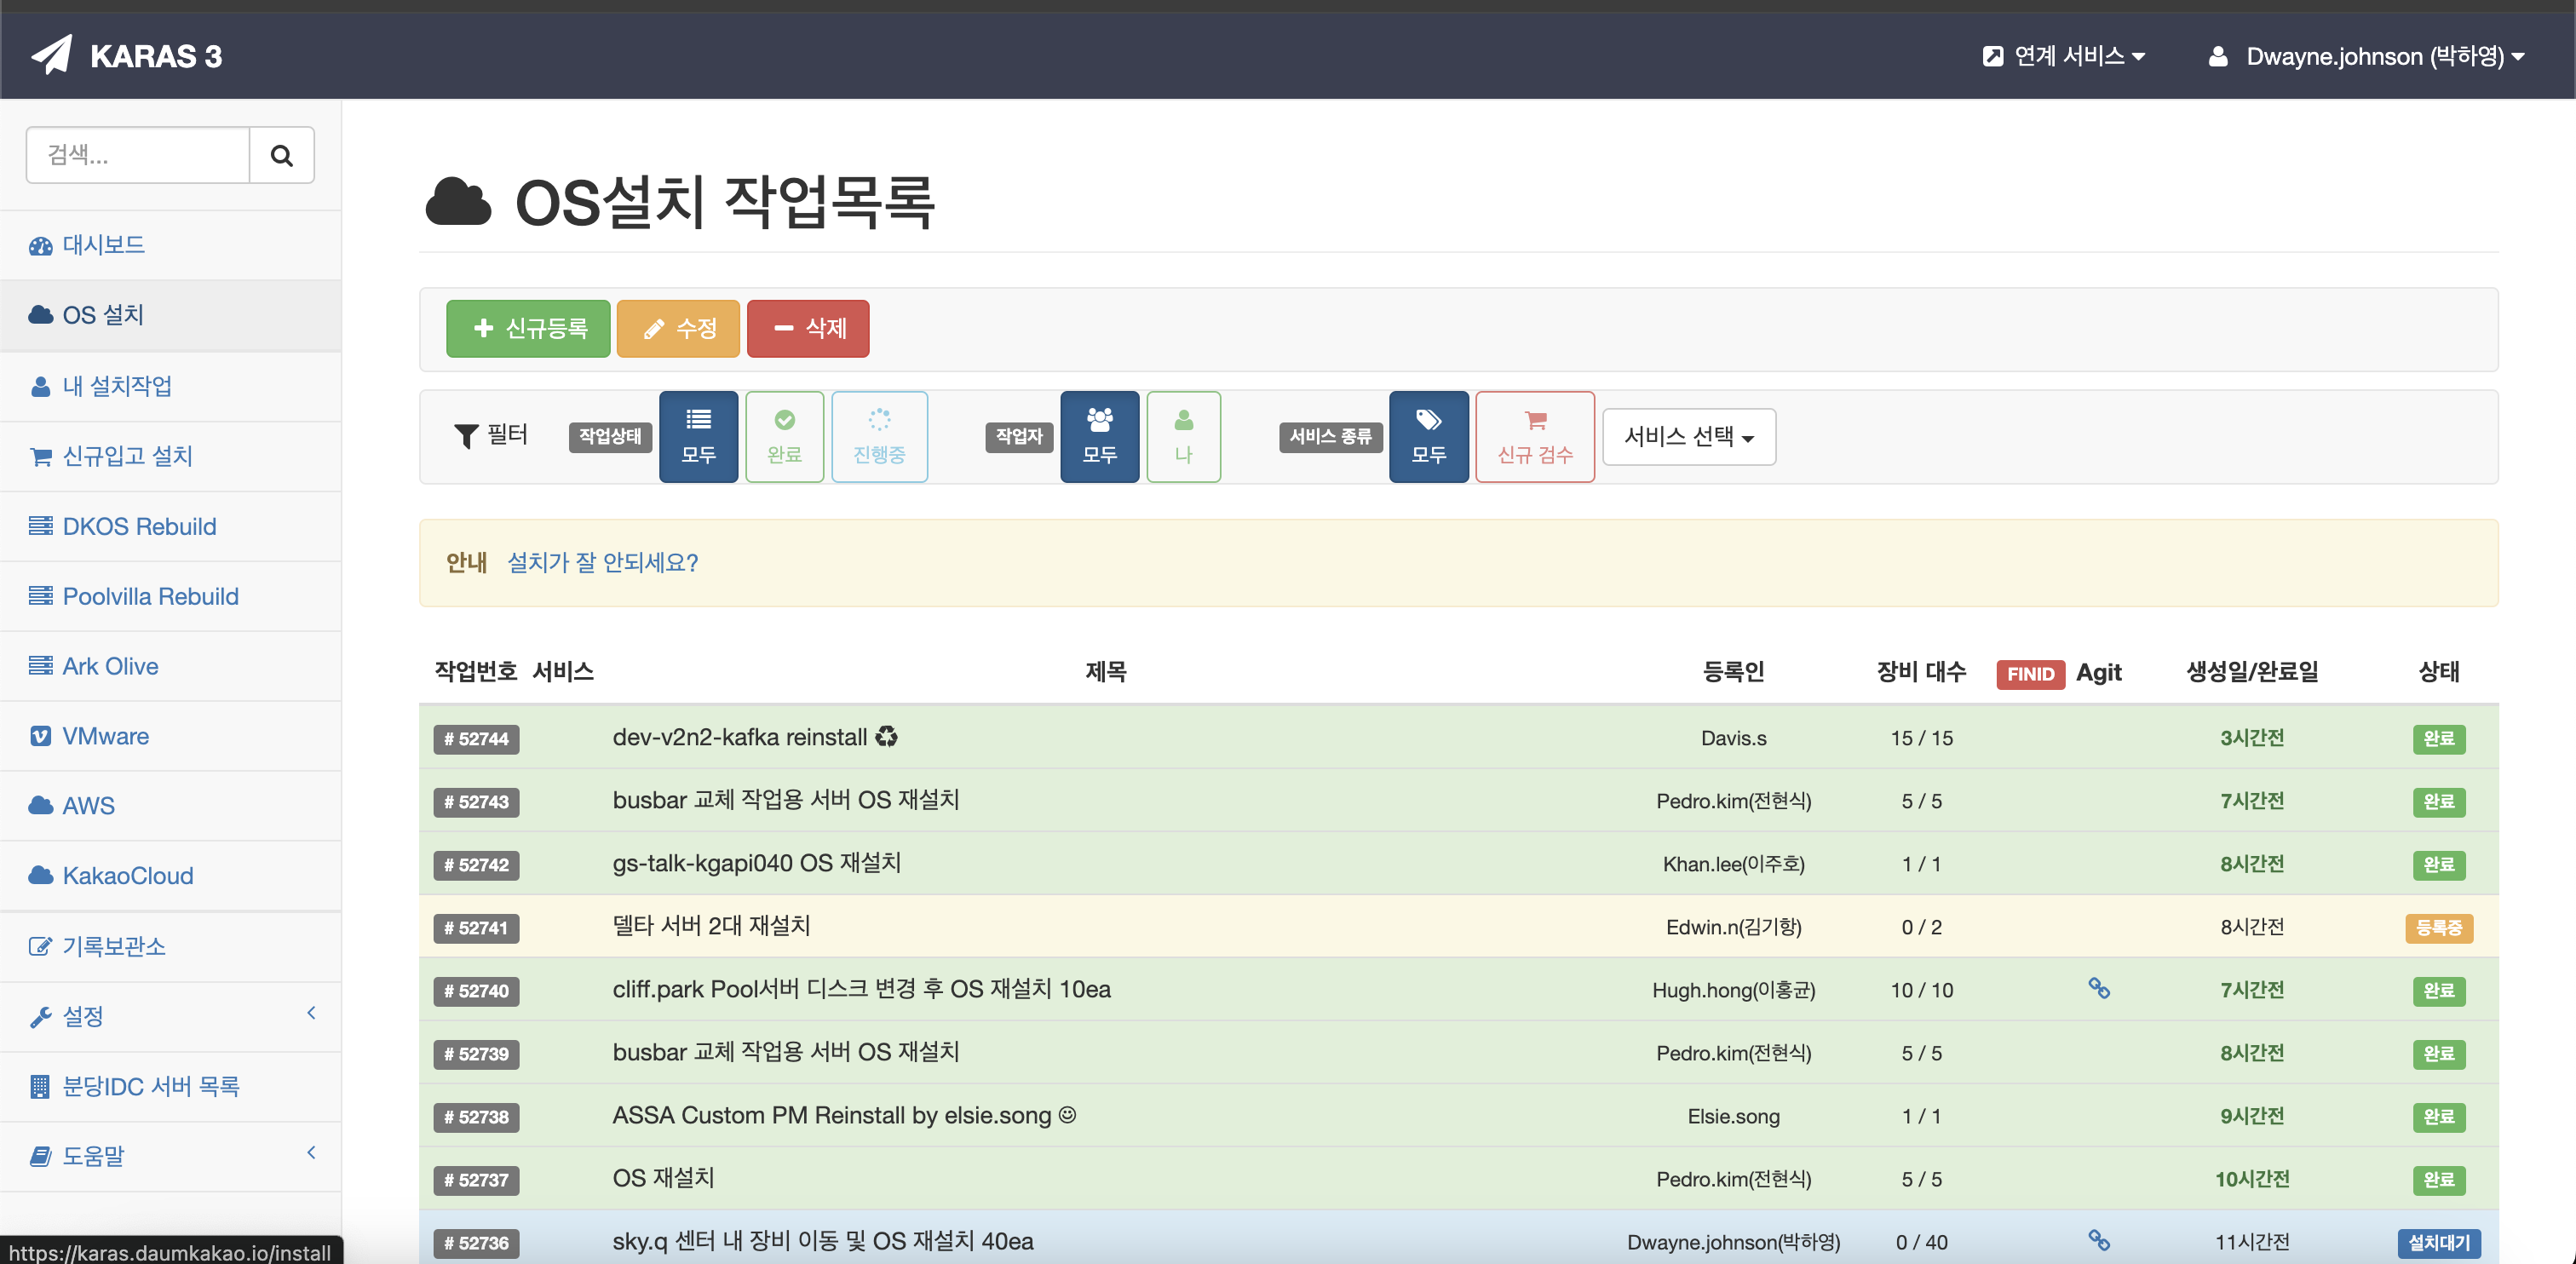Click the 등록중 status badge for job 52741

(x=2439, y=928)
